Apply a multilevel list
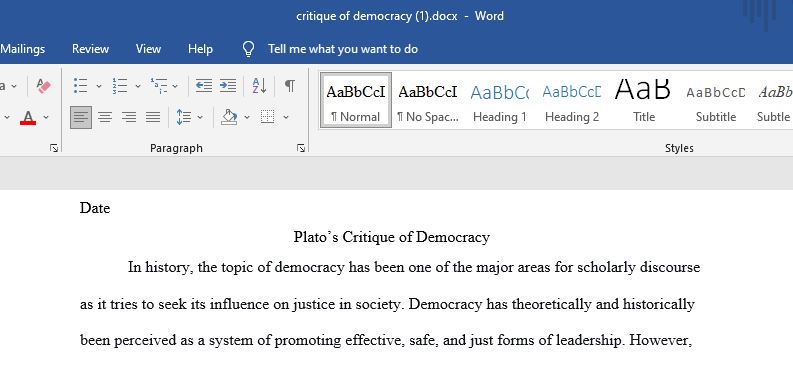Screen dimensions: 793x365 [159, 86]
